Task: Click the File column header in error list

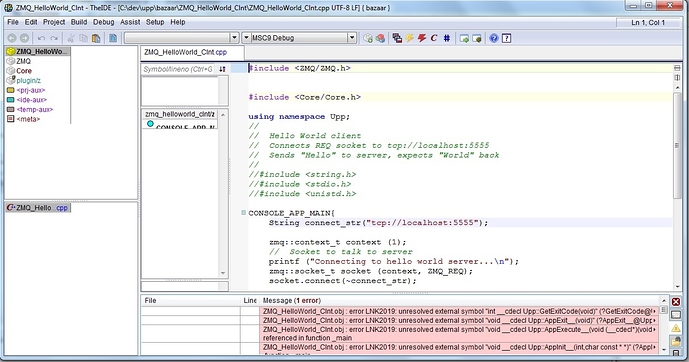Action: pyautogui.click(x=191, y=300)
